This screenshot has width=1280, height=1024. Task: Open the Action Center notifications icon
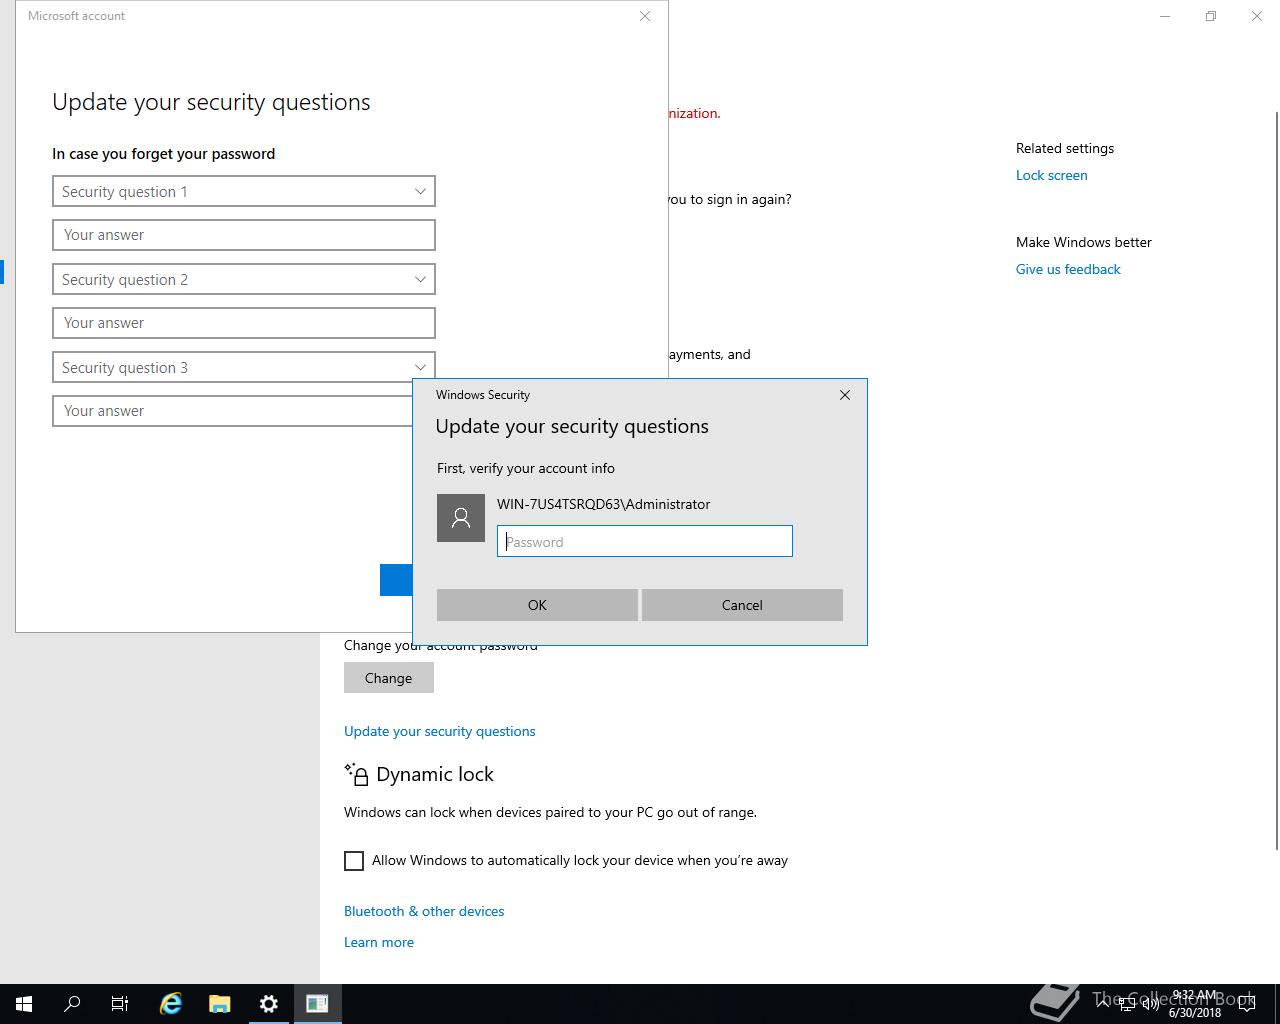coord(1247,1004)
